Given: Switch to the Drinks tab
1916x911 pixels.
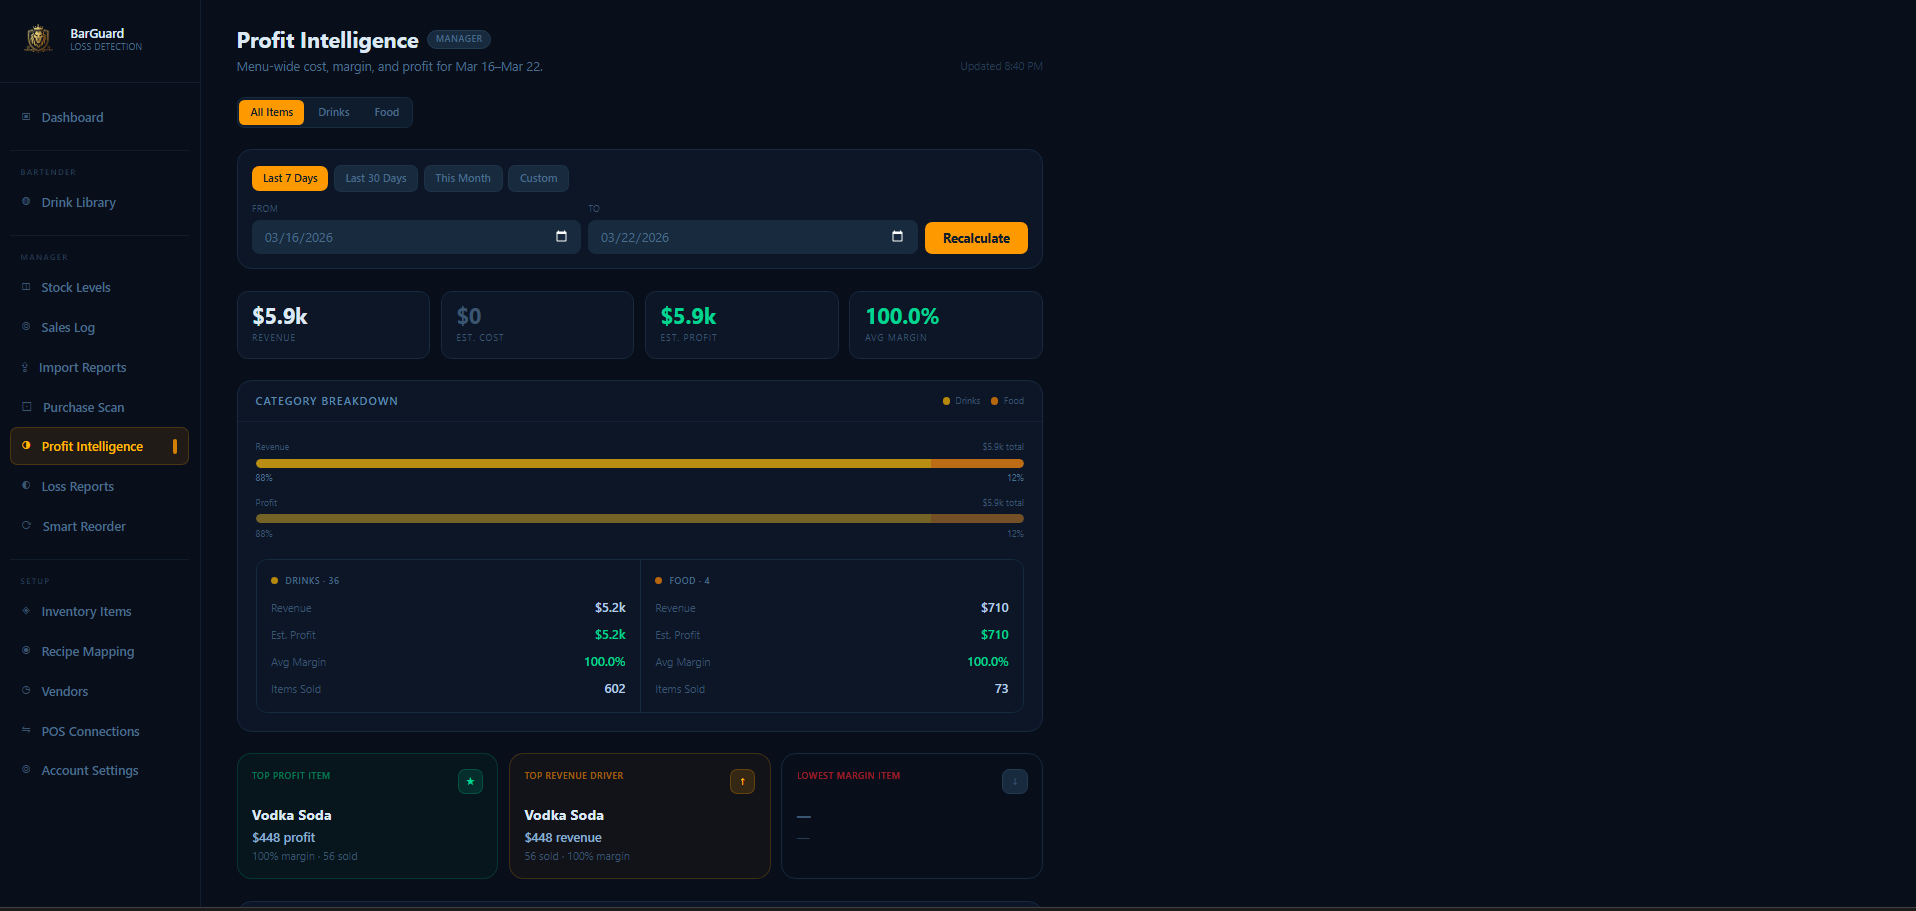Looking at the screenshot, I should 333,112.
